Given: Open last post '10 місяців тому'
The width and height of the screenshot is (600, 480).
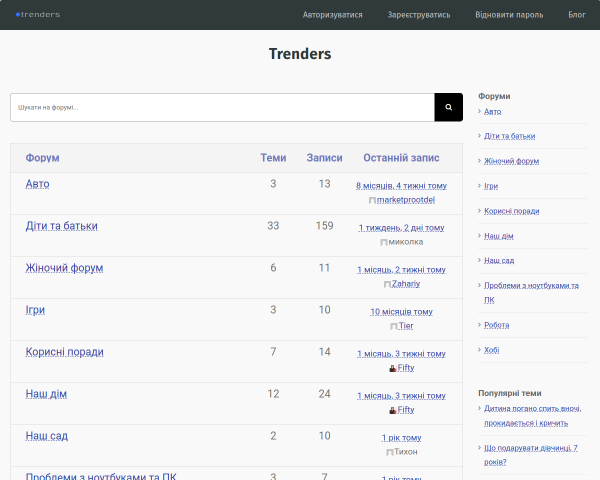Looking at the screenshot, I should 401,312.
